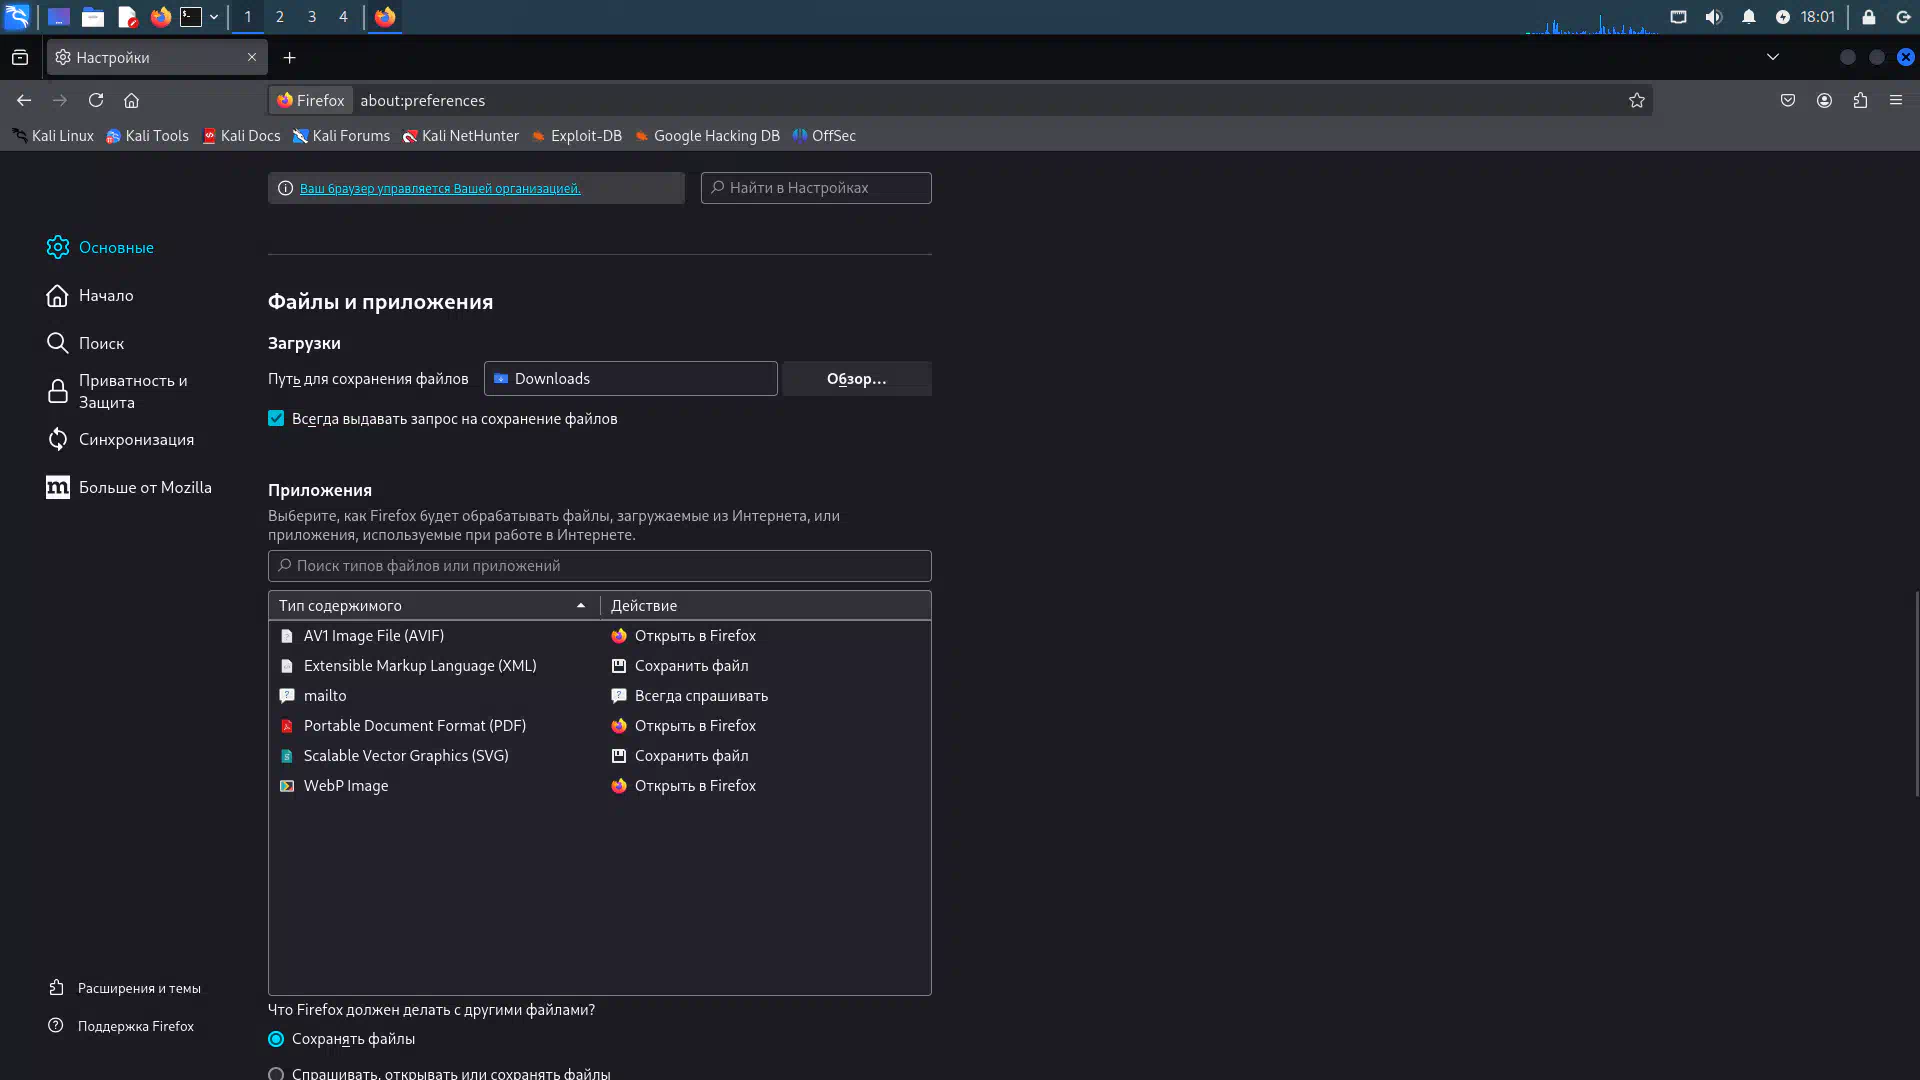Viewport: 1920px width, 1080px height.
Task: Select the AV1 Image File (AVIF) row
Action: pyautogui.click(x=600, y=636)
